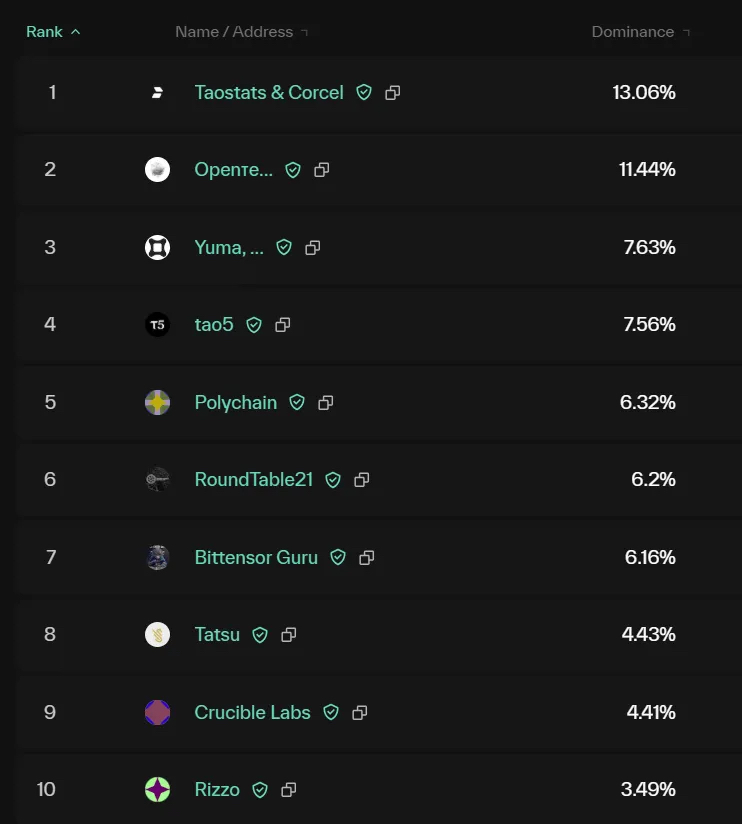Sort the table by the Rank column
The width and height of the screenshot is (742, 824).
(x=53, y=32)
